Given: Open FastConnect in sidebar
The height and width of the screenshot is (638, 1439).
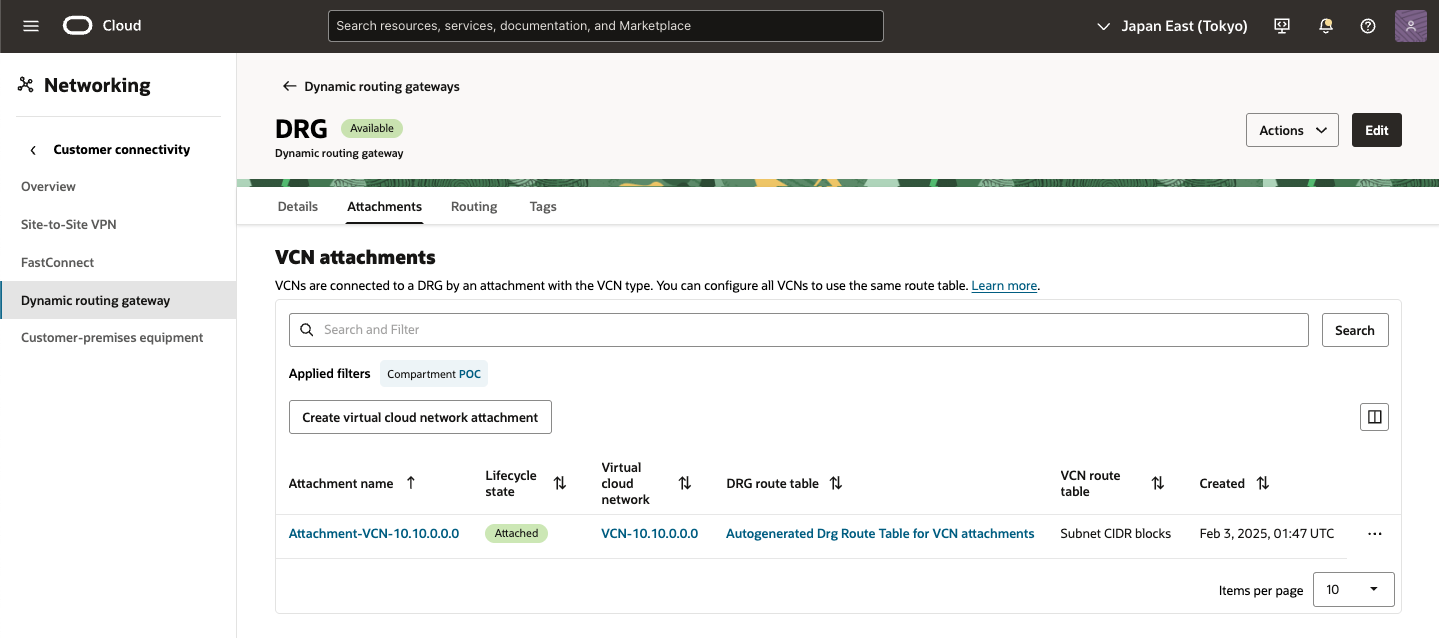Looking at the screenshot, I should point(58,263).
